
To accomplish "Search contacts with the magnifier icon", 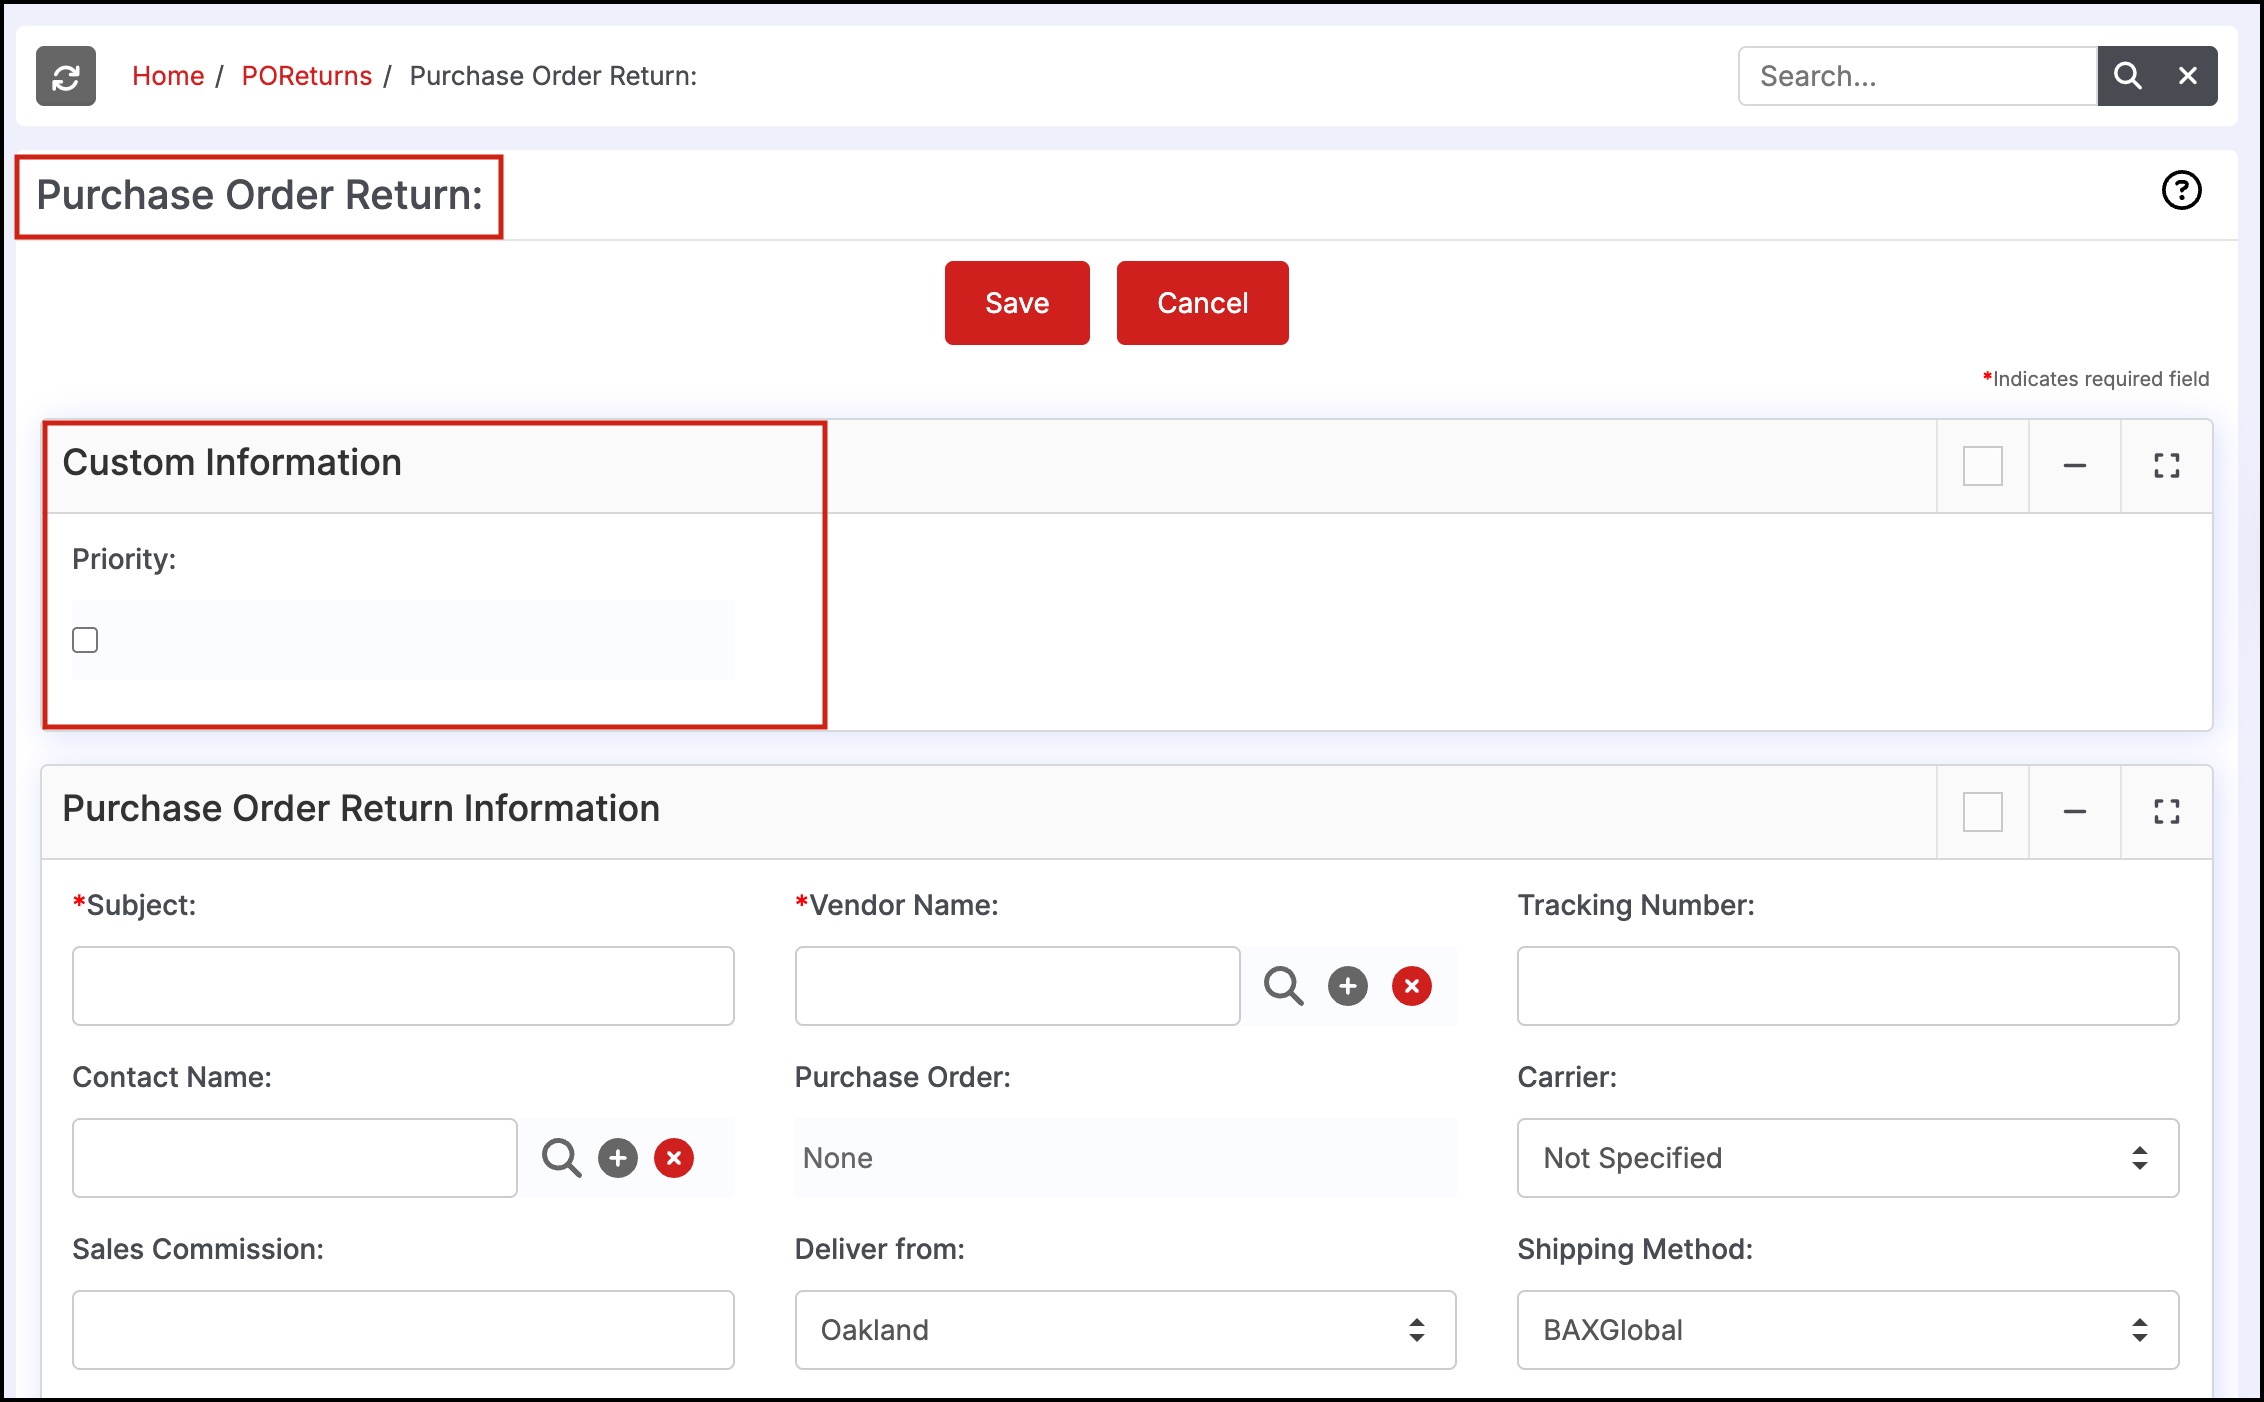I will pyautogui.click(x=561, y=1158).
